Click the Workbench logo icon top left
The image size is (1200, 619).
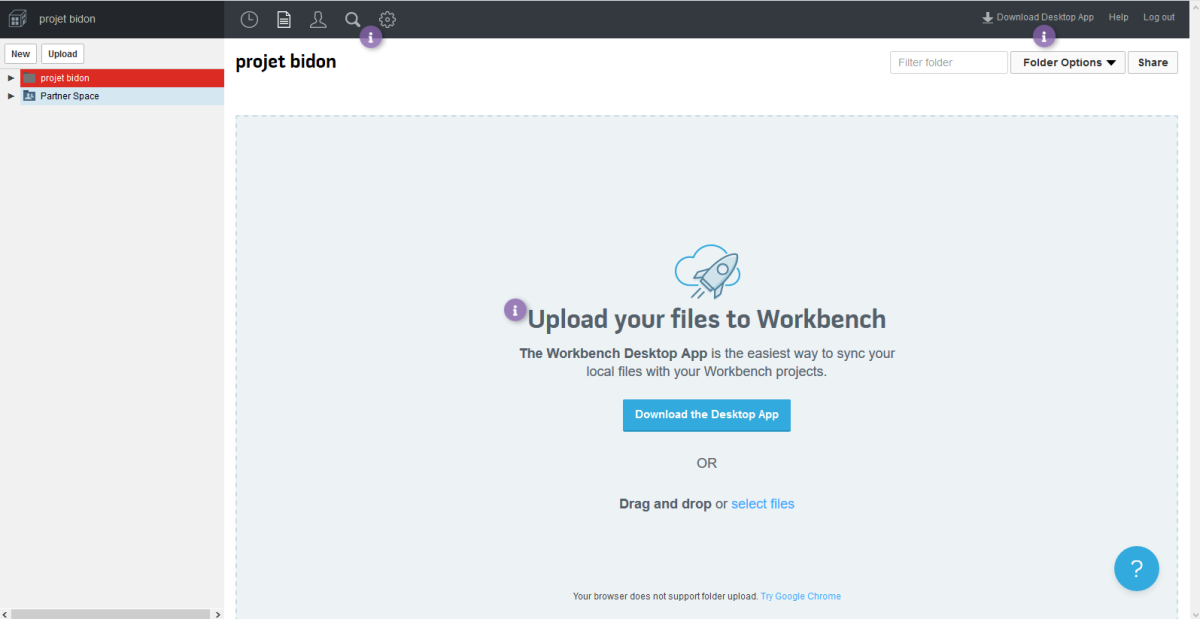tap(18, 18)
